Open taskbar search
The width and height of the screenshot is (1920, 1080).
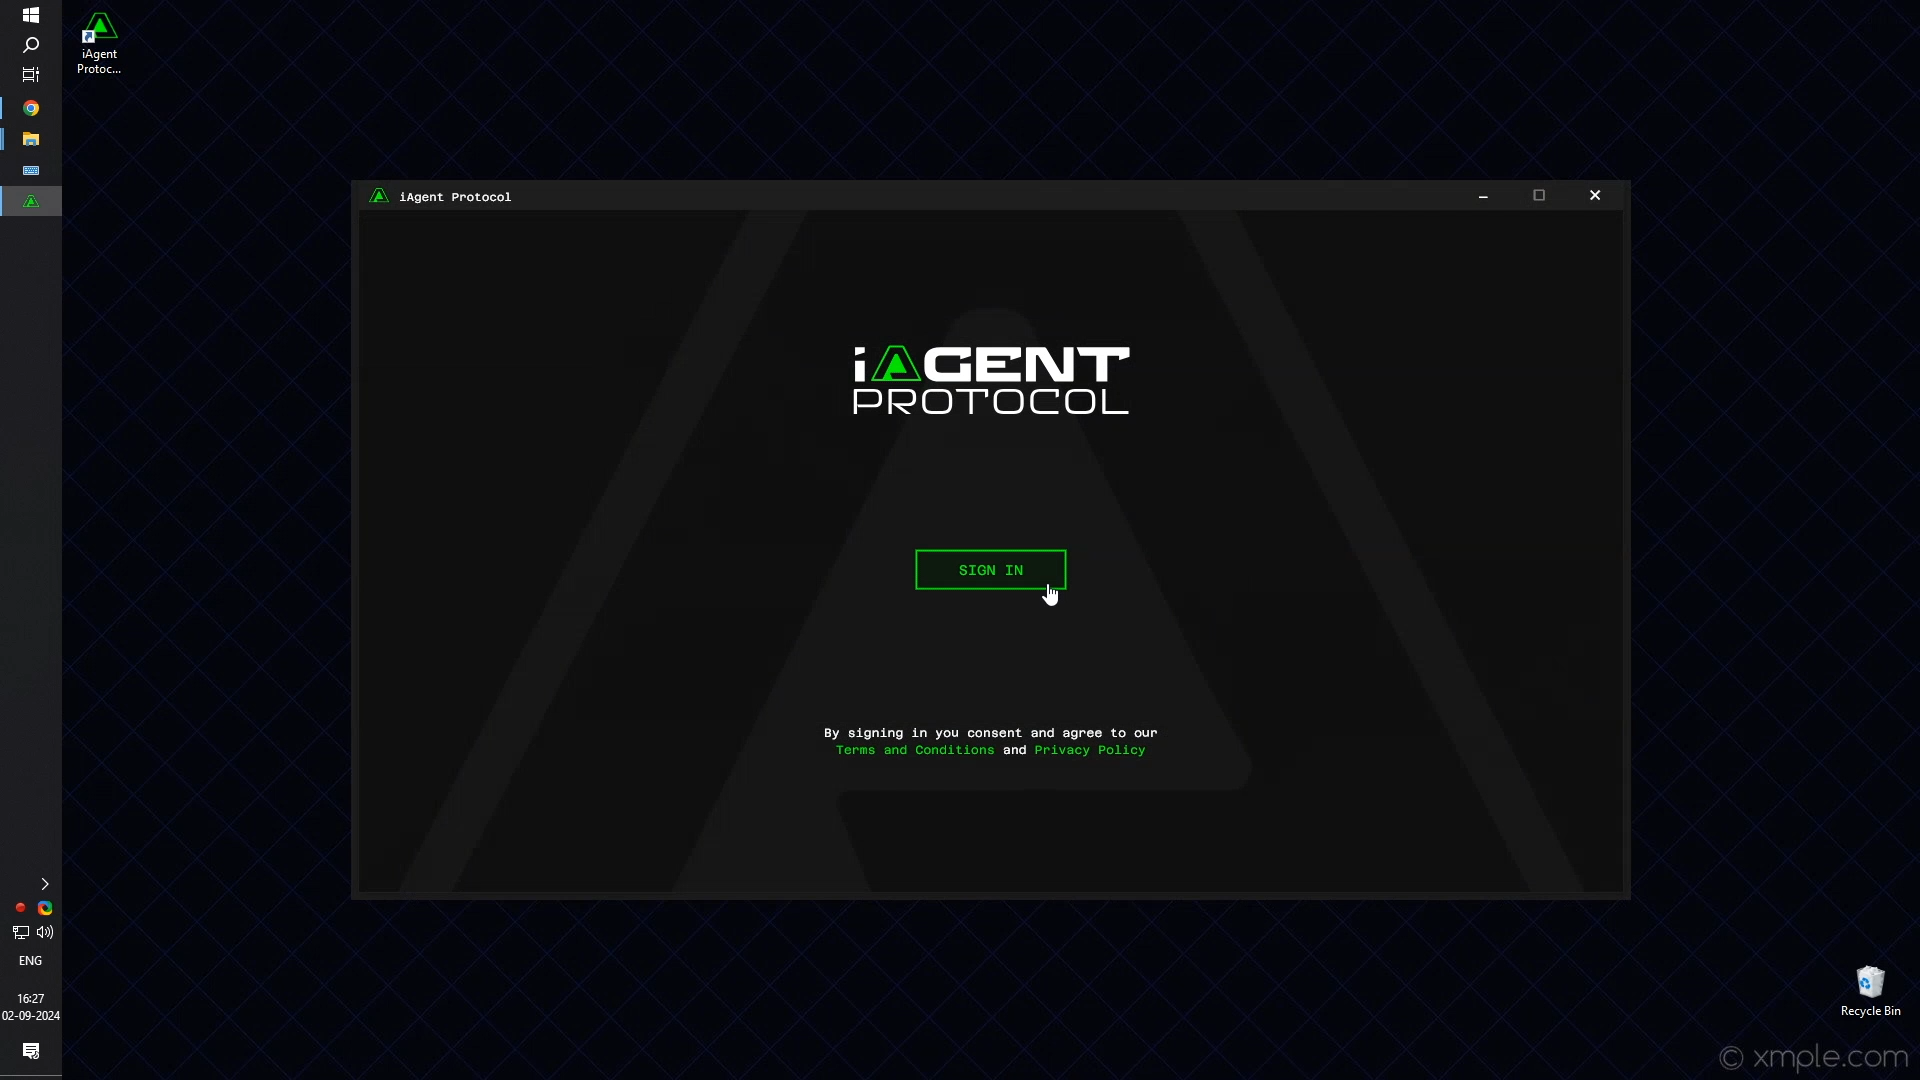31,45
